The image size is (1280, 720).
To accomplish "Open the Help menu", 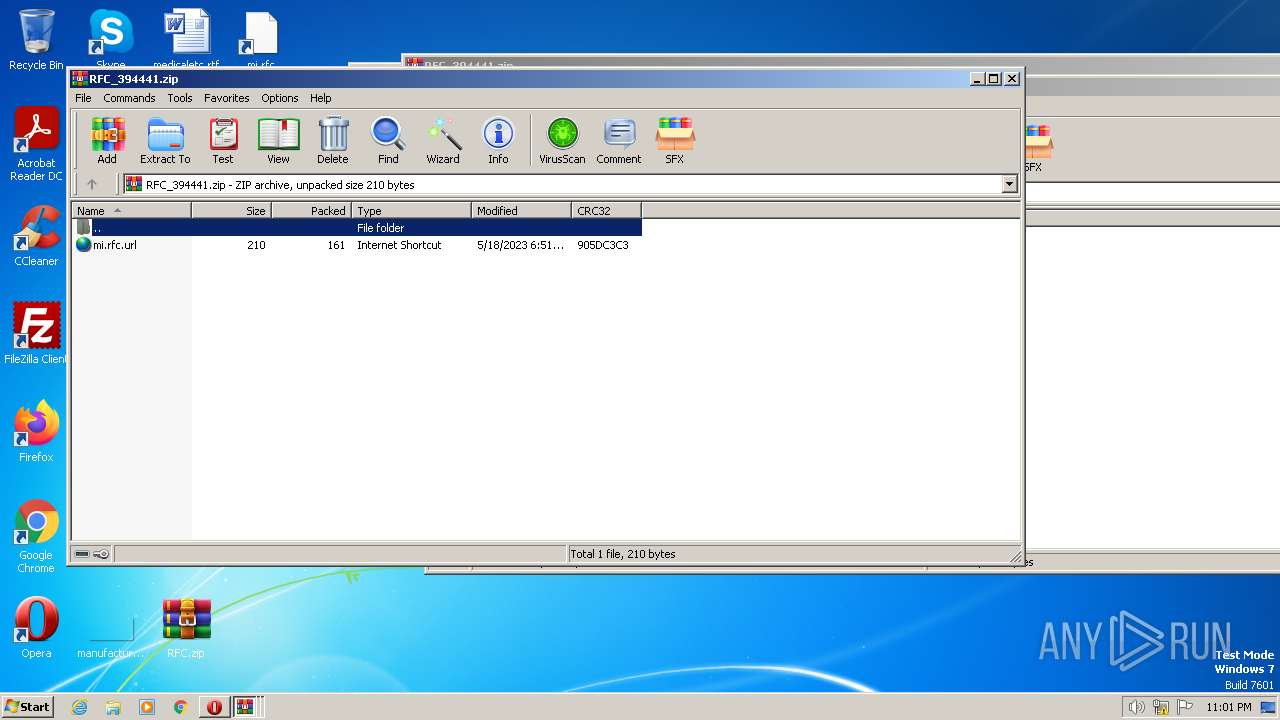I will 320,98.
